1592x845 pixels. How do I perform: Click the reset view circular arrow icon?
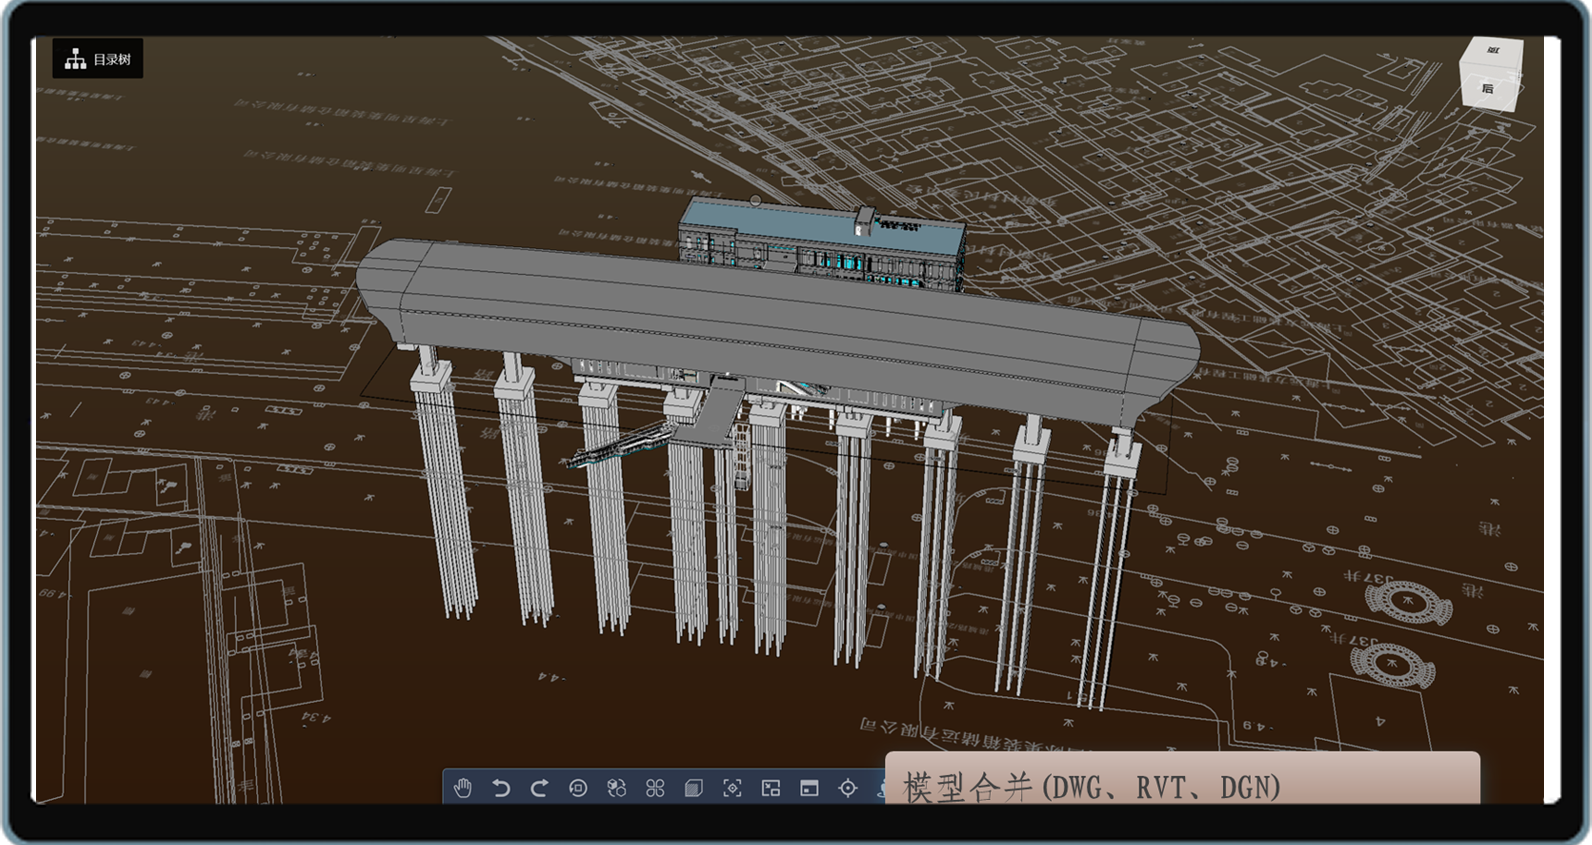[x=578, y=788]
